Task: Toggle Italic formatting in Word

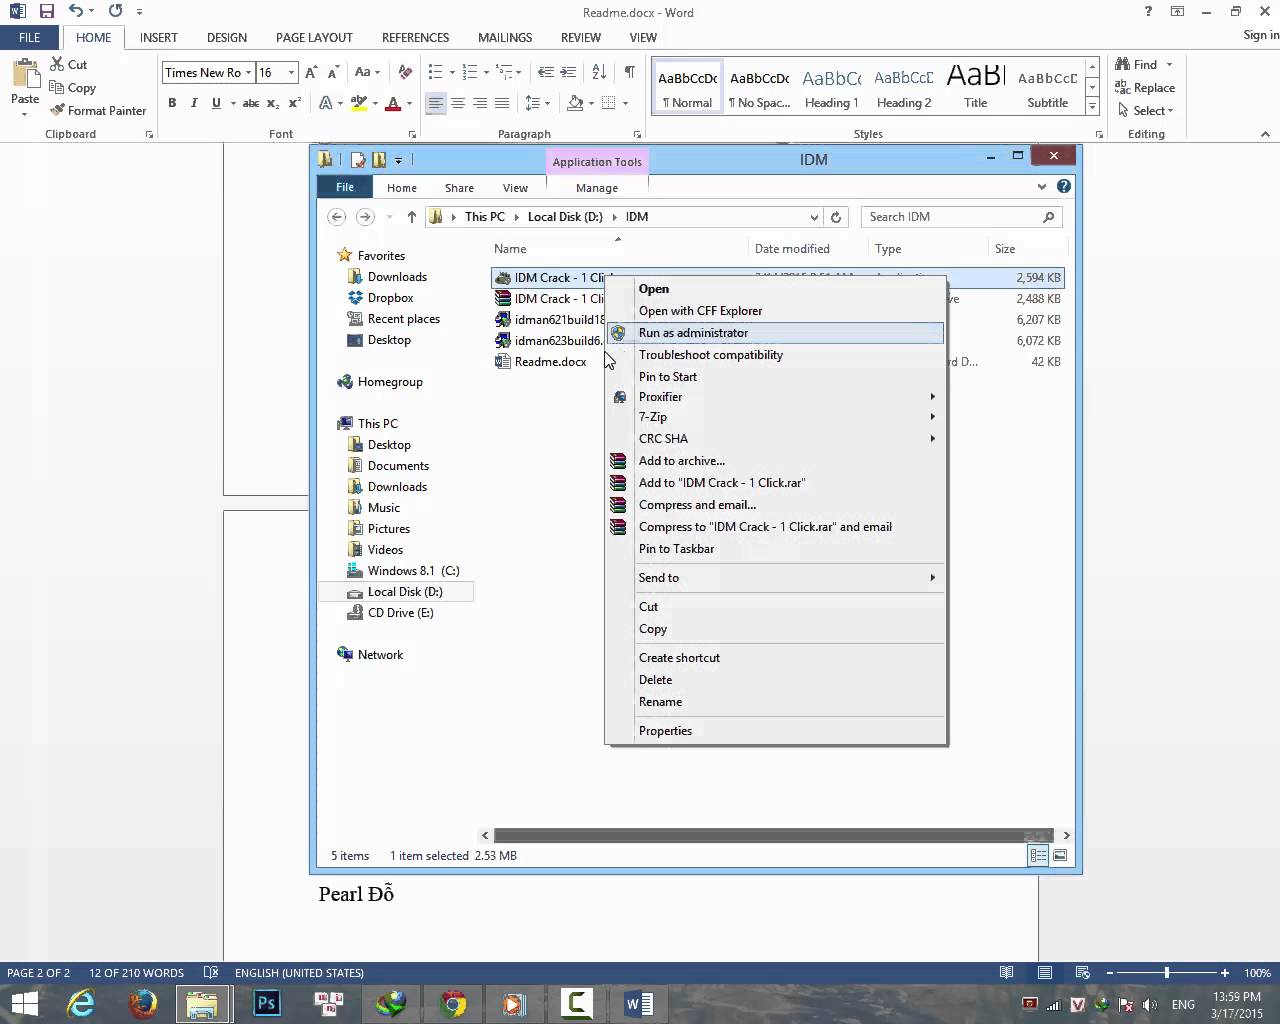Action: (194, 103)
